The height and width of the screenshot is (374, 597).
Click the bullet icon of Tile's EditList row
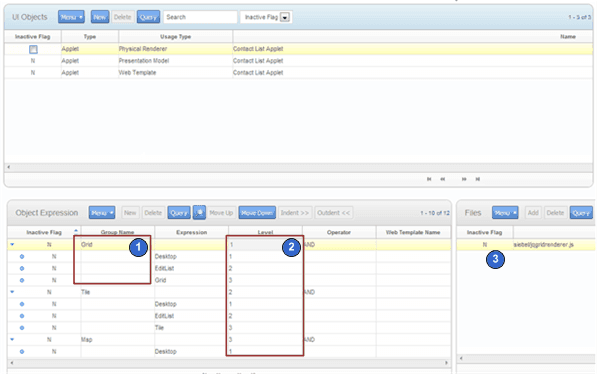22,316
